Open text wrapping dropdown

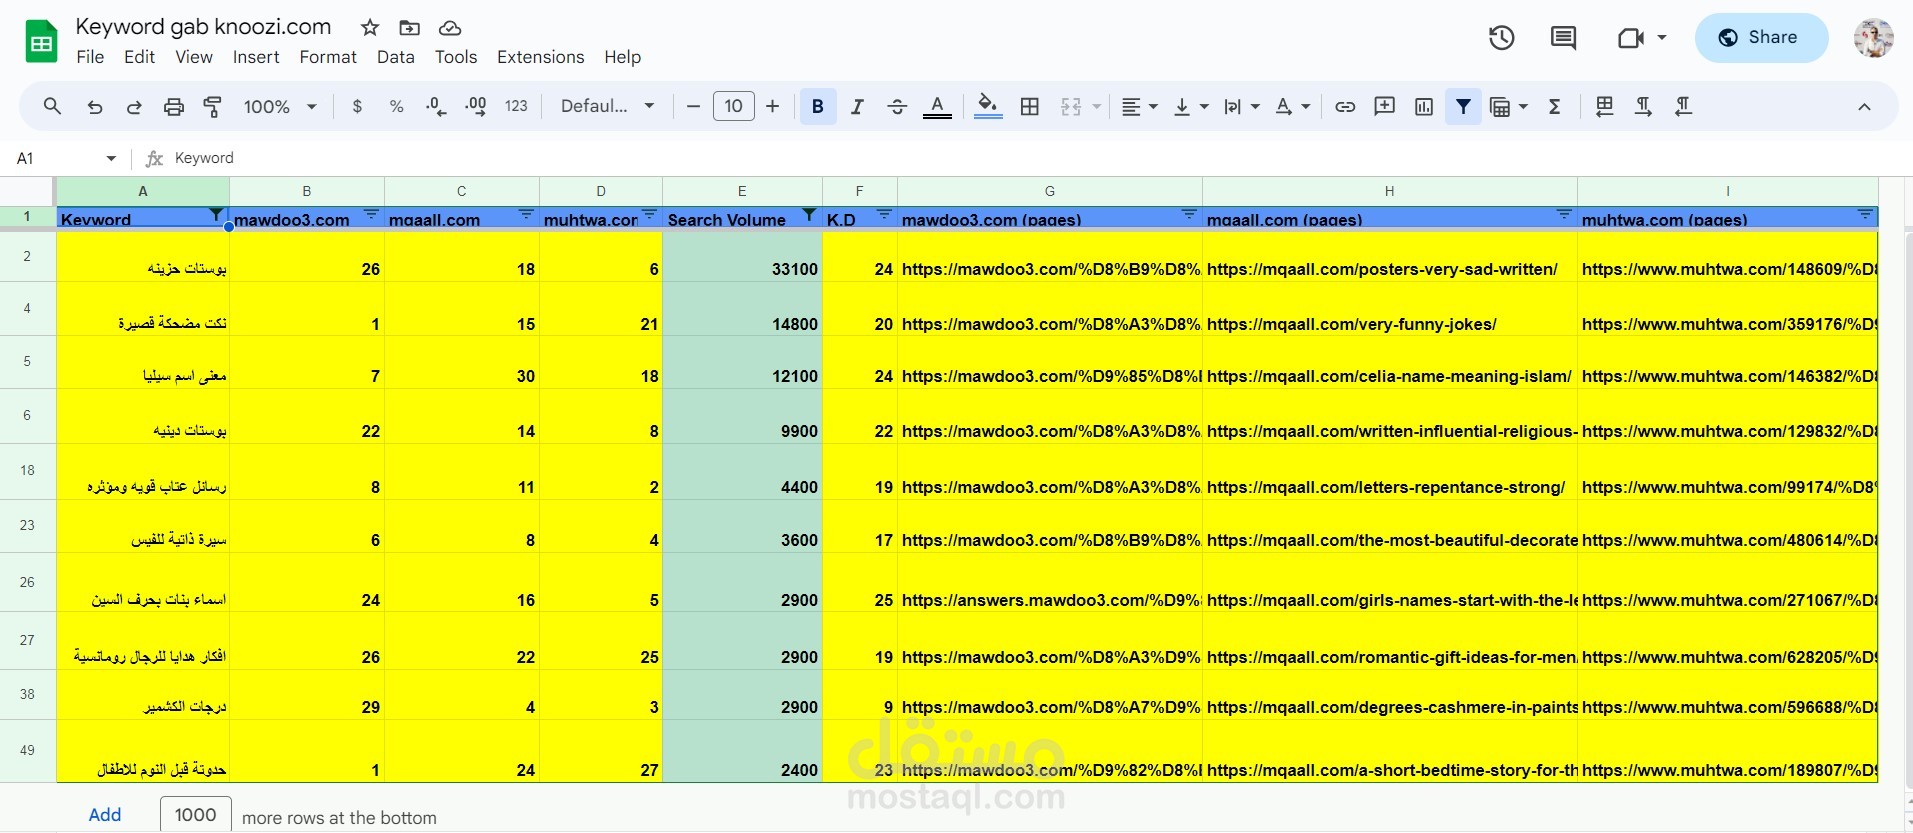(1241, 107)
